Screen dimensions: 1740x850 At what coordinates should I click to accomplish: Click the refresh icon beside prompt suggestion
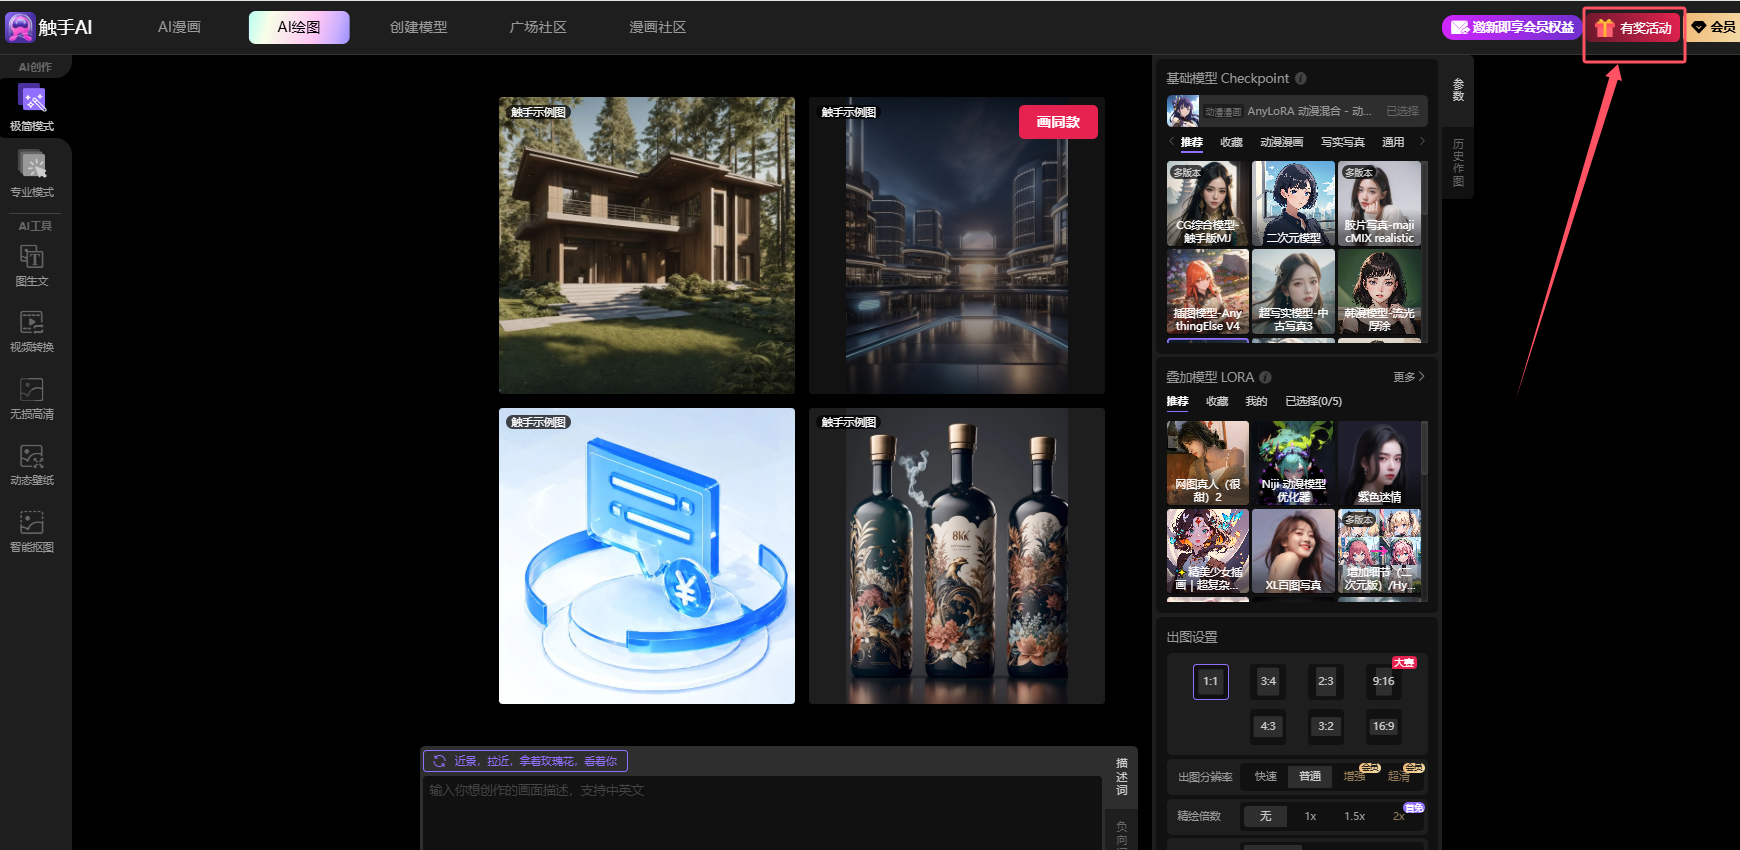tap(439, 761)
